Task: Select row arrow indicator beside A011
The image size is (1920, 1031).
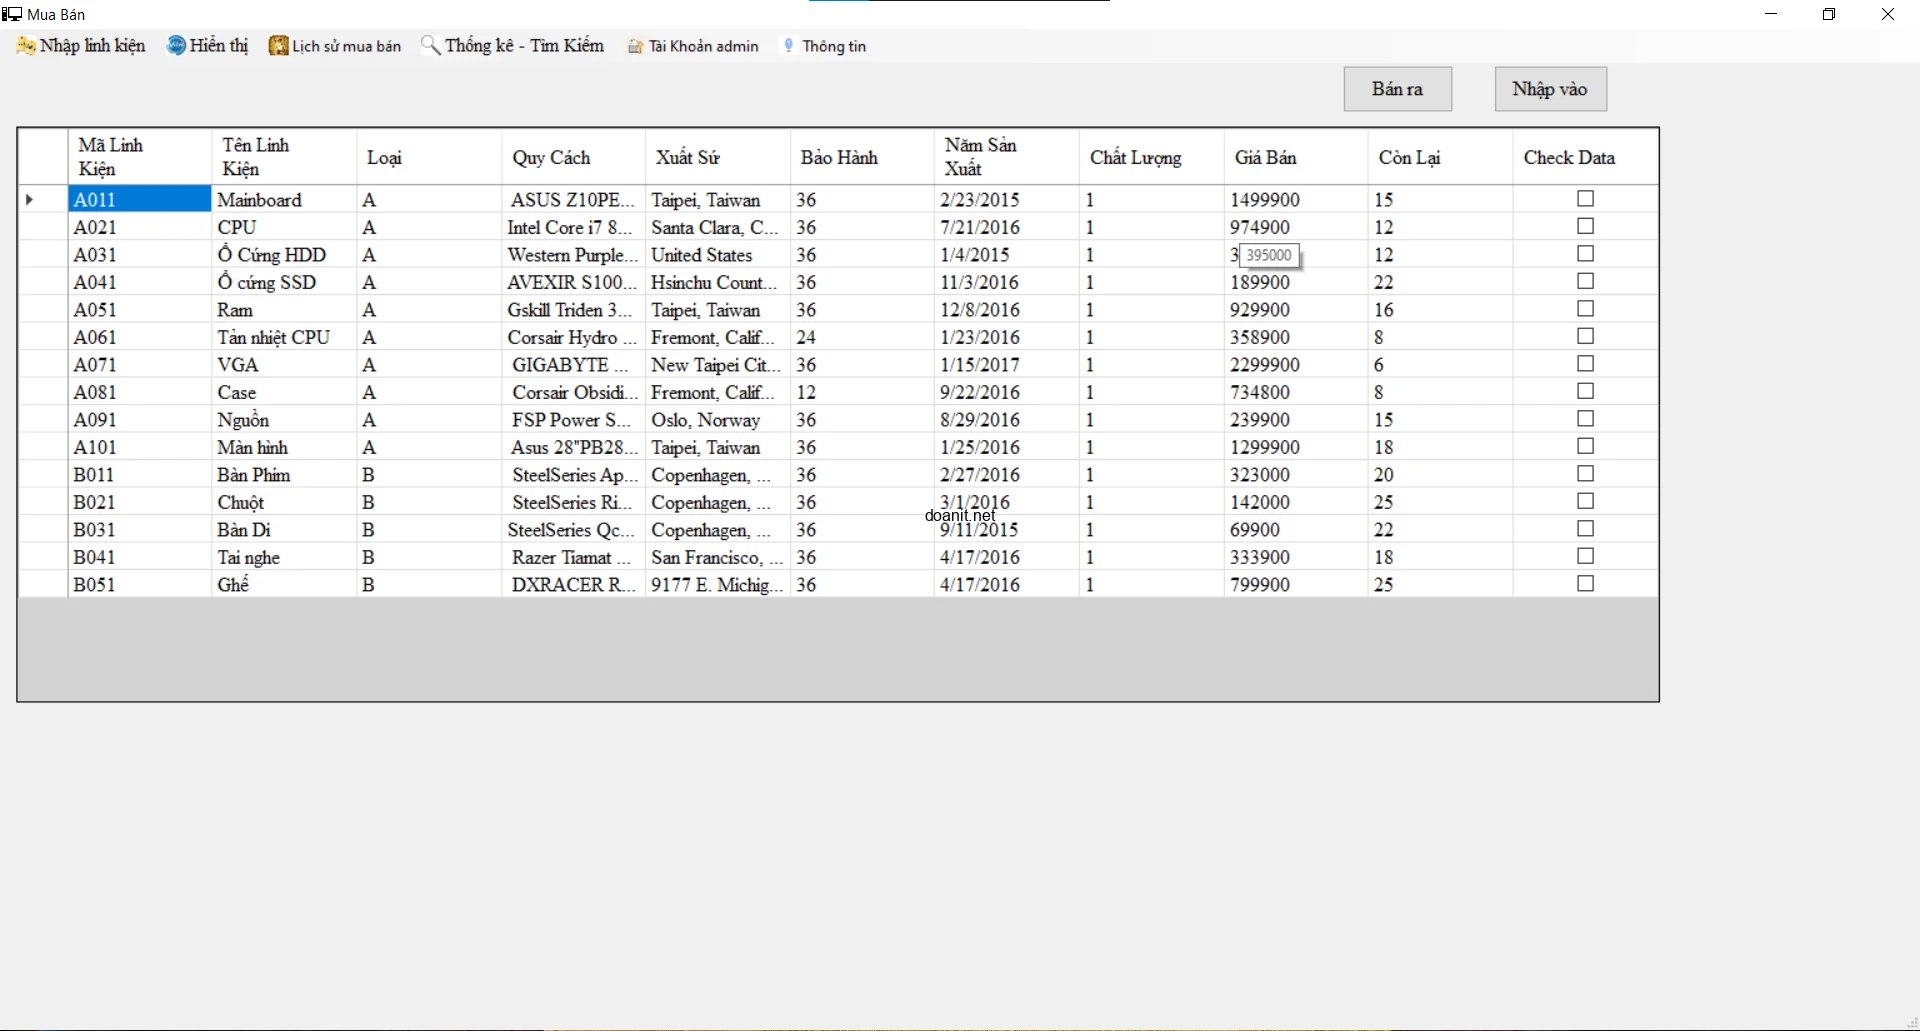Action: click(x=30, y=200)
